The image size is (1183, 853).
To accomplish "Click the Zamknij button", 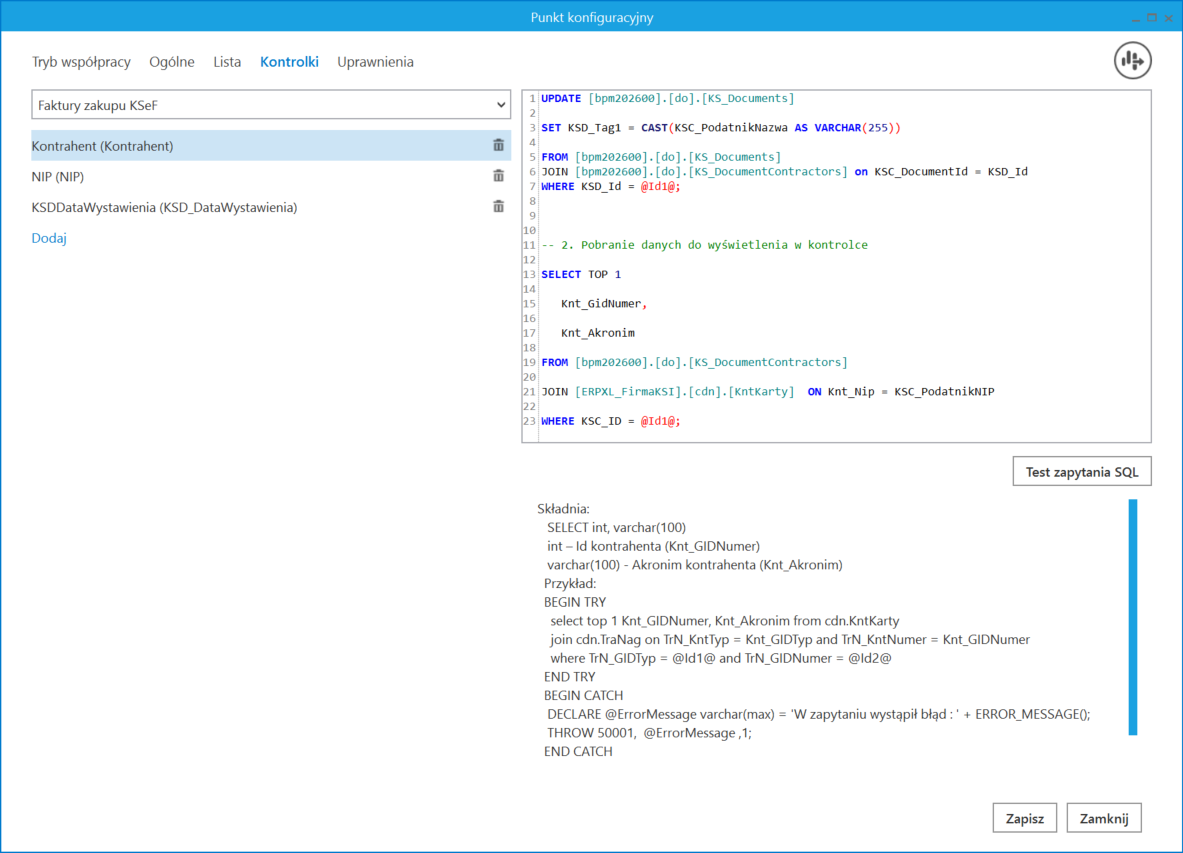I will coord(1103,818).
